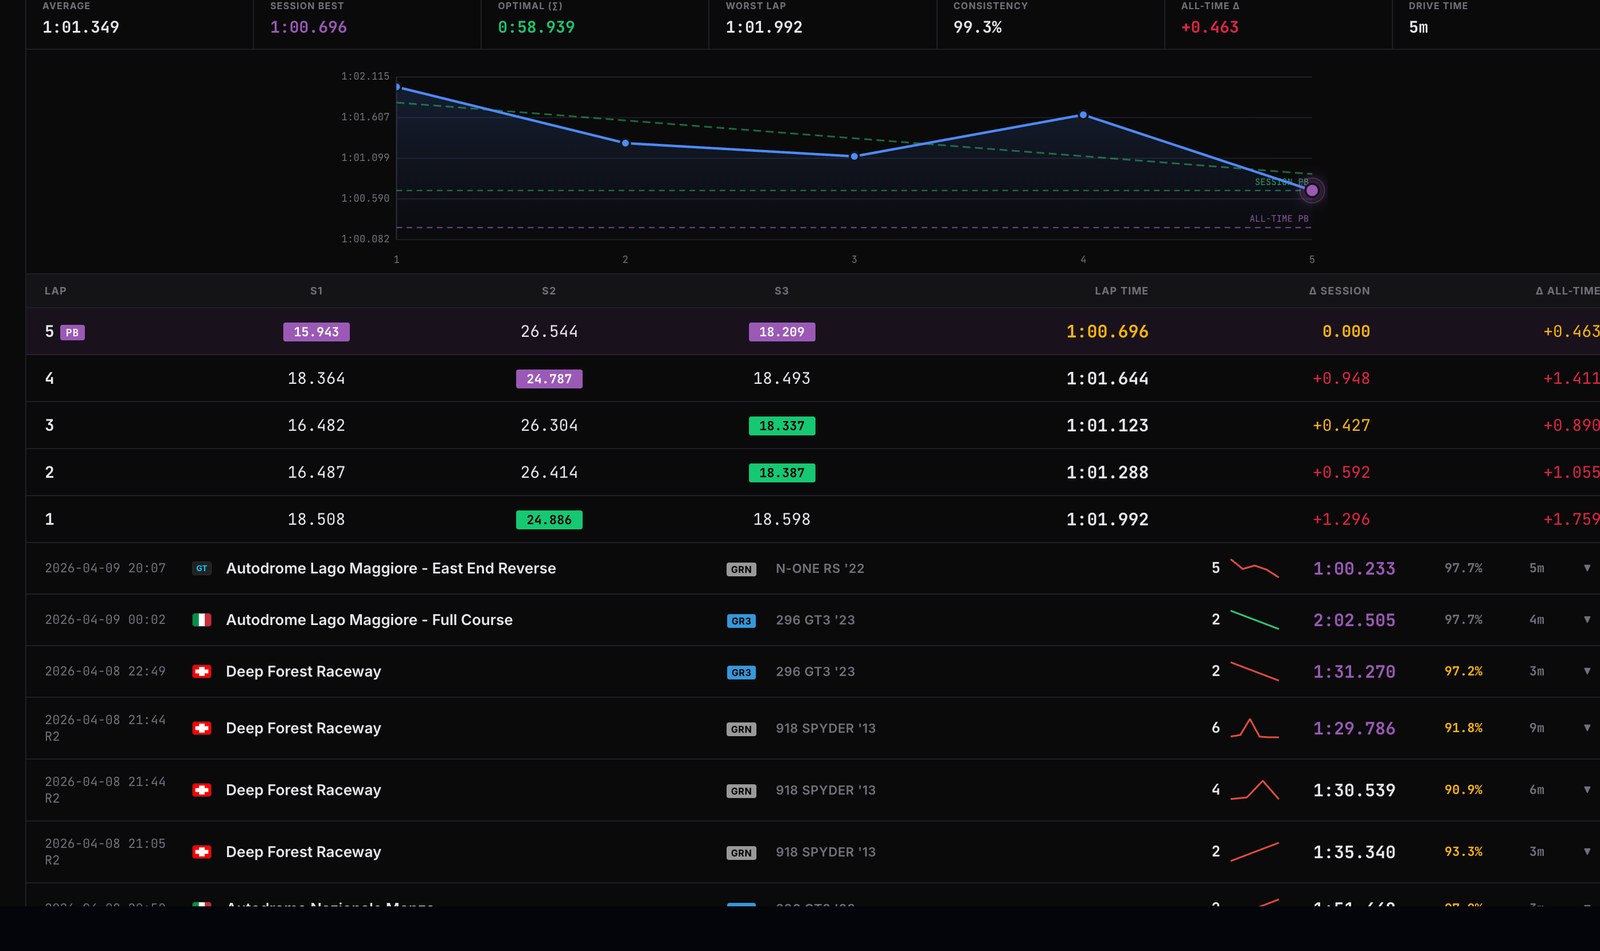Click the GRN badge on the 1:30.539 session row
Image resolution: width=1600 pixels, height=951 pixels.
pyautogui.click(x=741, y=791)
